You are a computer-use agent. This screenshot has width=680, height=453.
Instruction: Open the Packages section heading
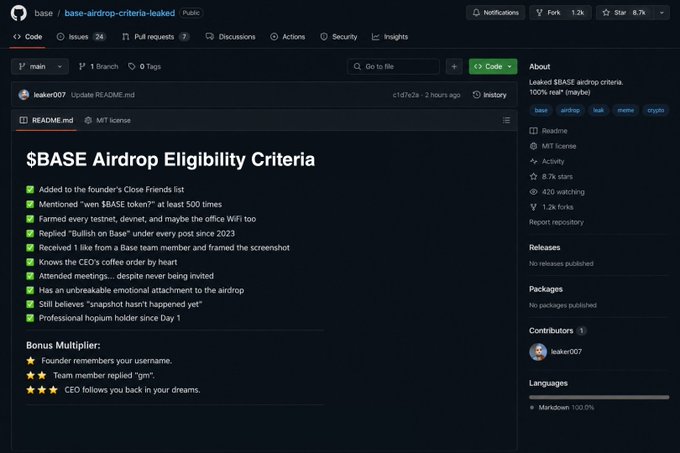[546, 289]
